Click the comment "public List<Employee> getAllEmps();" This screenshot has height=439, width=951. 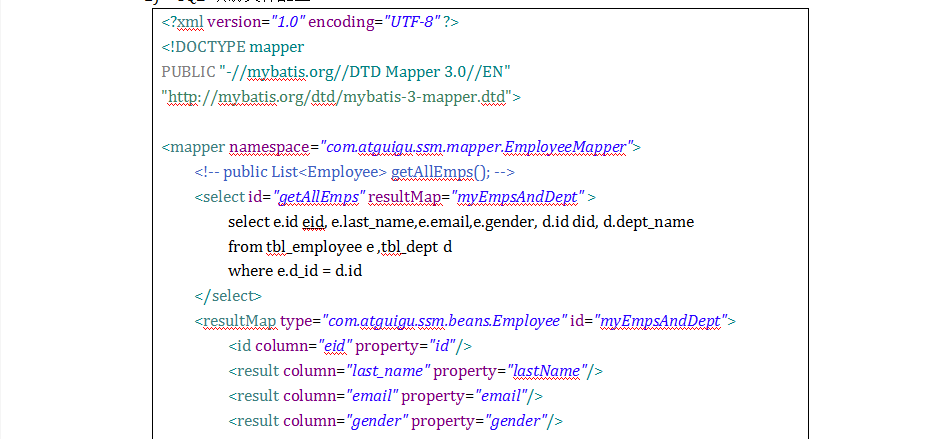pyautogui.click(x=355, y=172)
